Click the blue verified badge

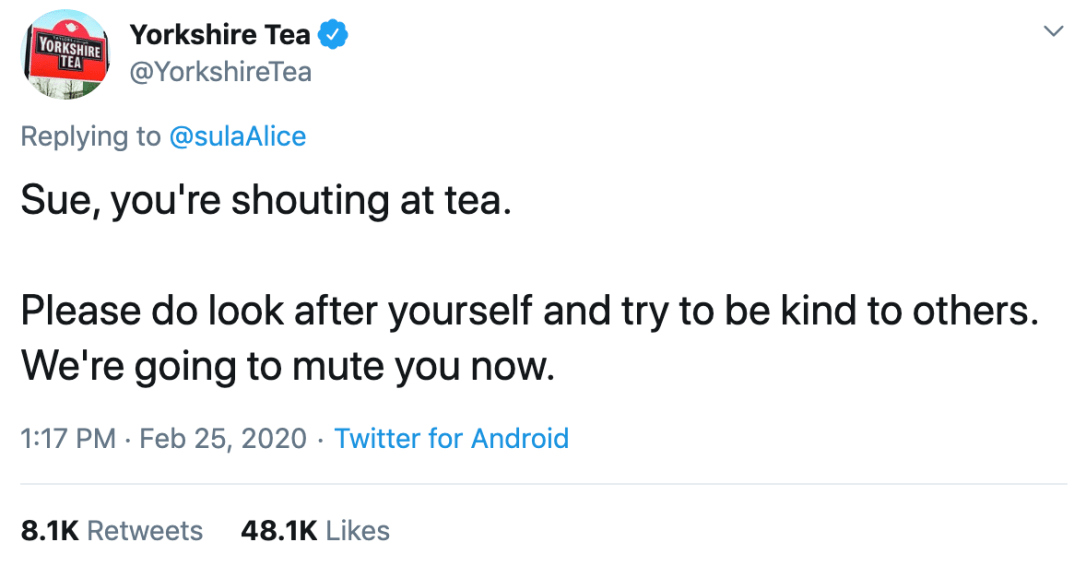334,35
